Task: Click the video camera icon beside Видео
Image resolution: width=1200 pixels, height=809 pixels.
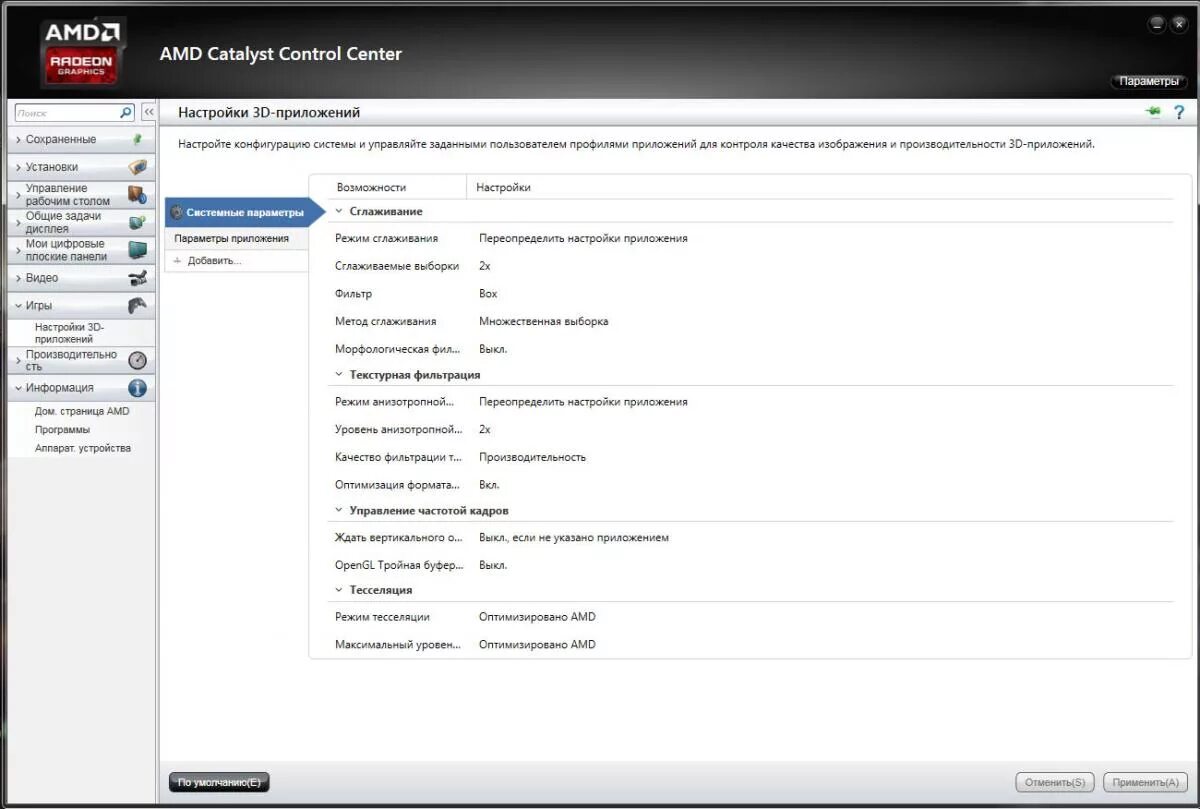Action: tap(137, 278)
